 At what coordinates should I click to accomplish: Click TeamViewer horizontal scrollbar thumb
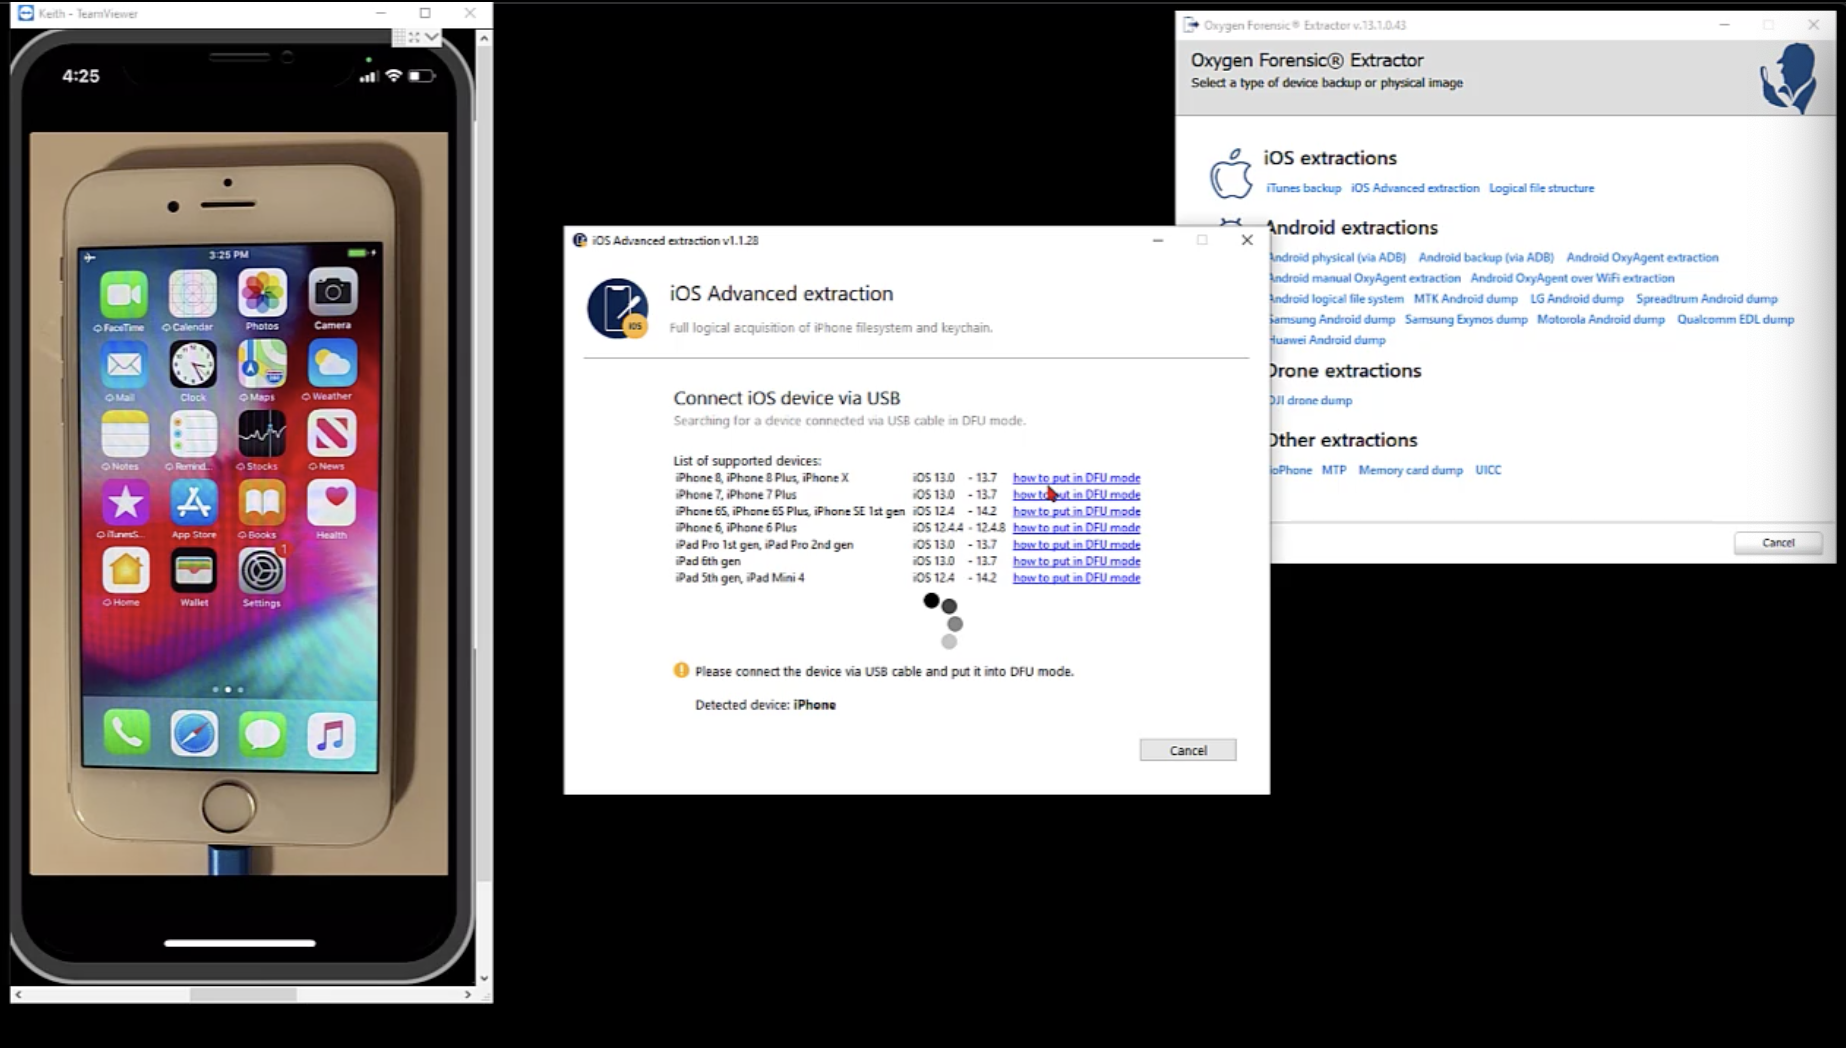point(243,994)
